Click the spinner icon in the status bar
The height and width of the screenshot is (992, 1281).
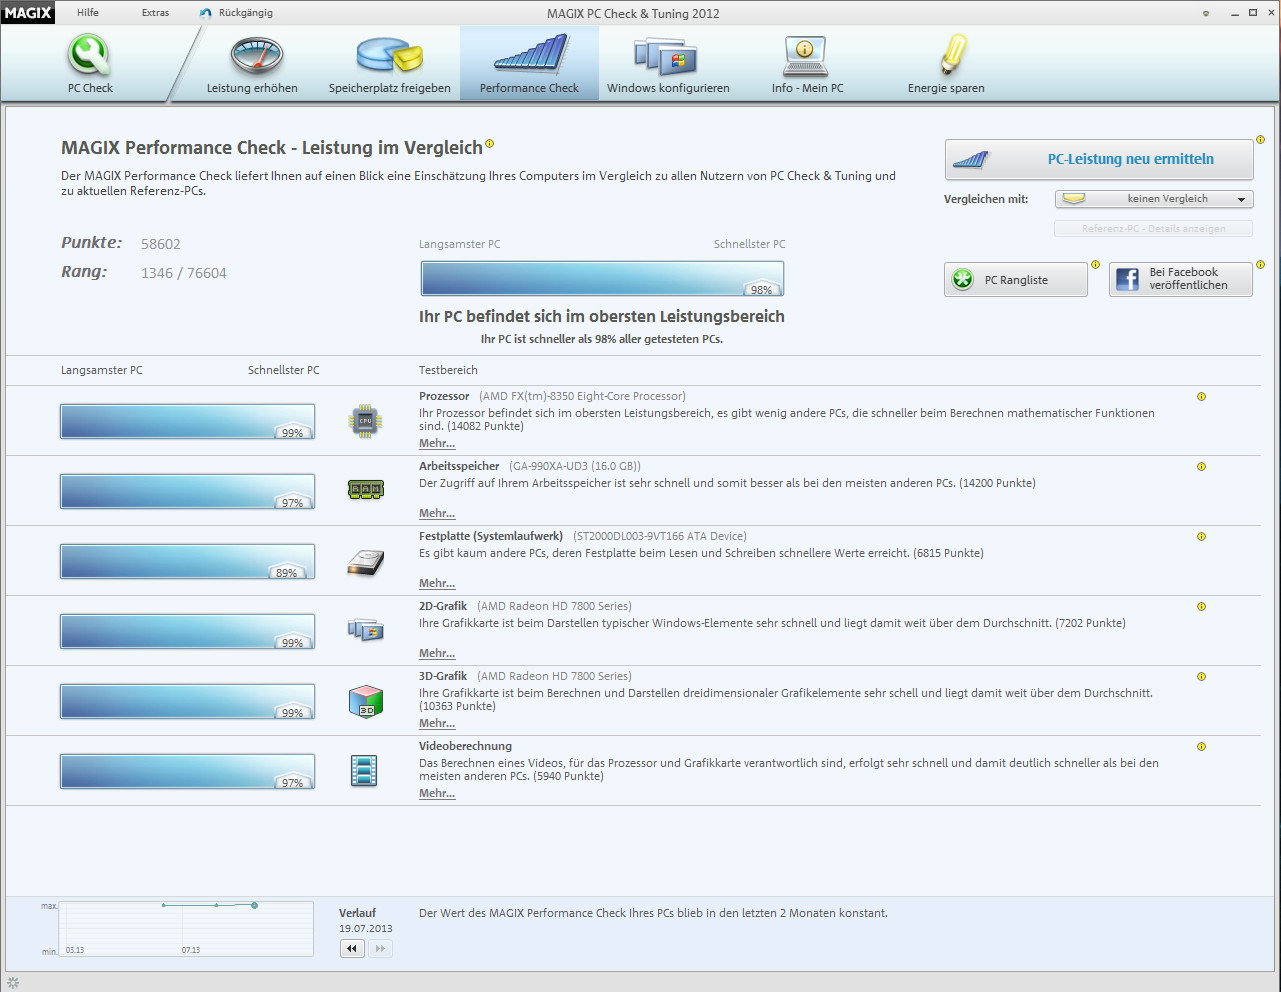(13, 983)
